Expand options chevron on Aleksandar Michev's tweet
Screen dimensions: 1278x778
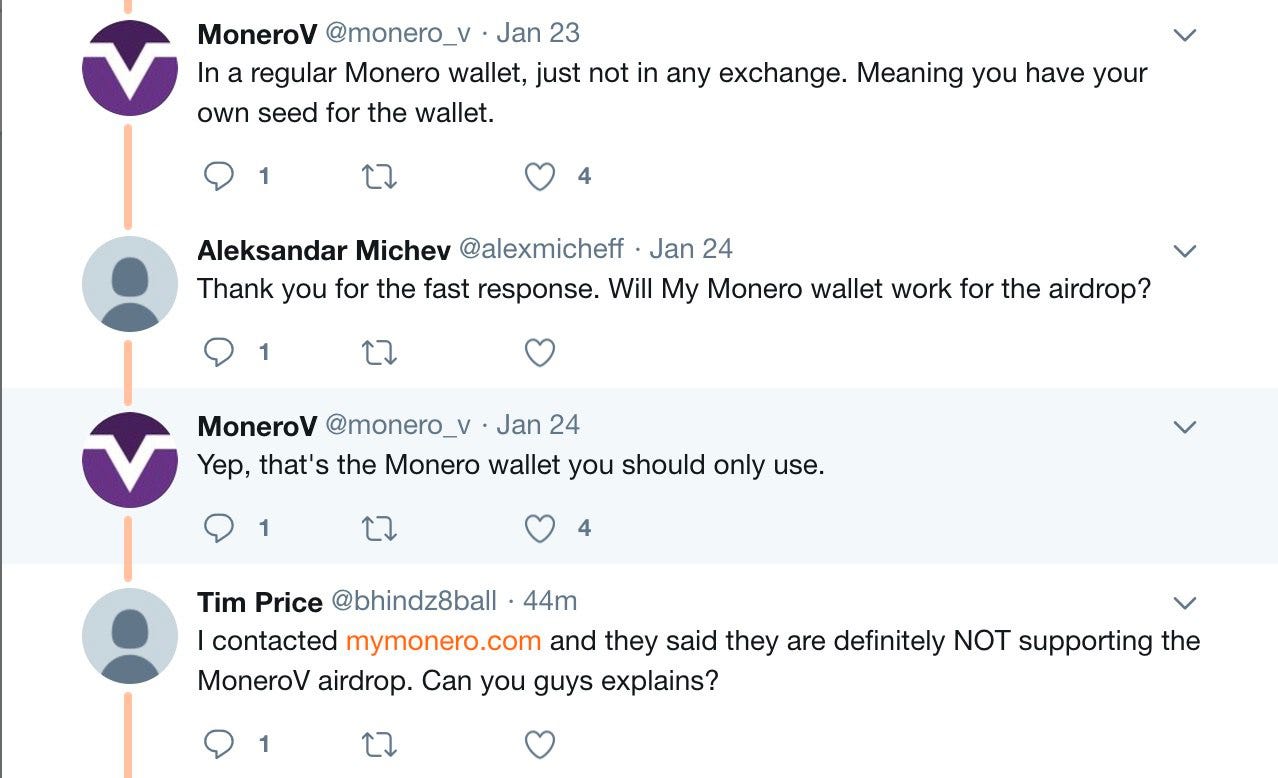tap(1184, 251)
